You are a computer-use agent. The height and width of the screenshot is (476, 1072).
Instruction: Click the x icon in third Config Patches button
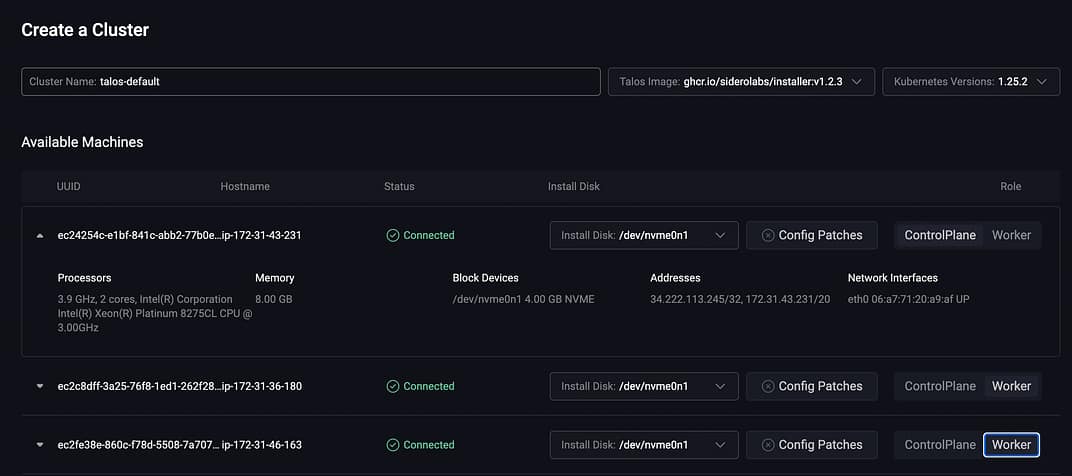(768, 445)
